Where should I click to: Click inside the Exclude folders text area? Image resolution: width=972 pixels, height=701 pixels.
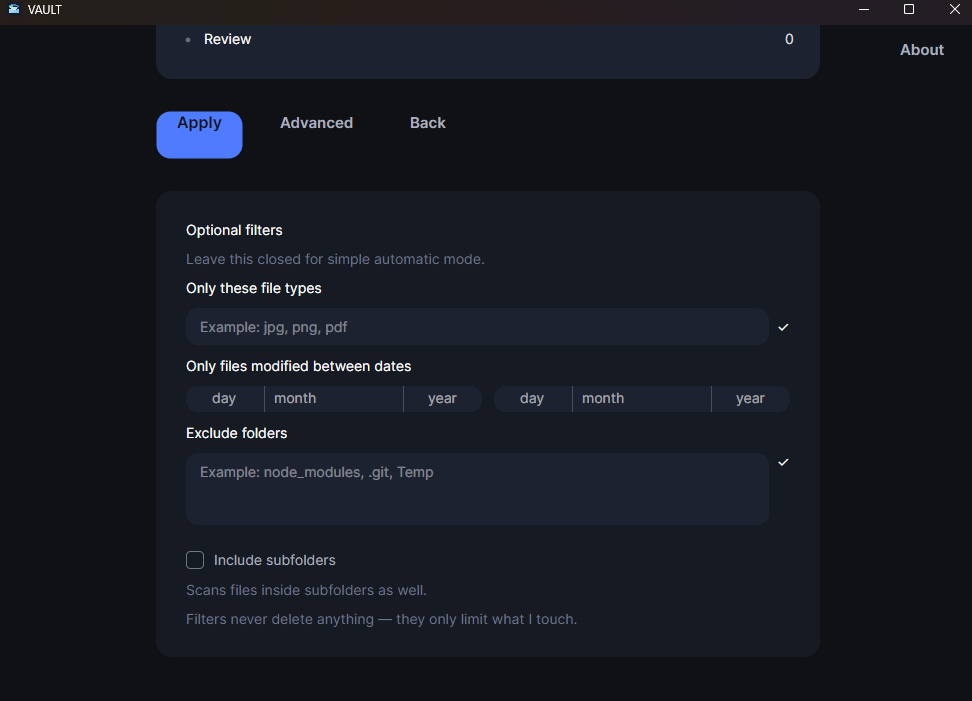click(x=477, y=489)
